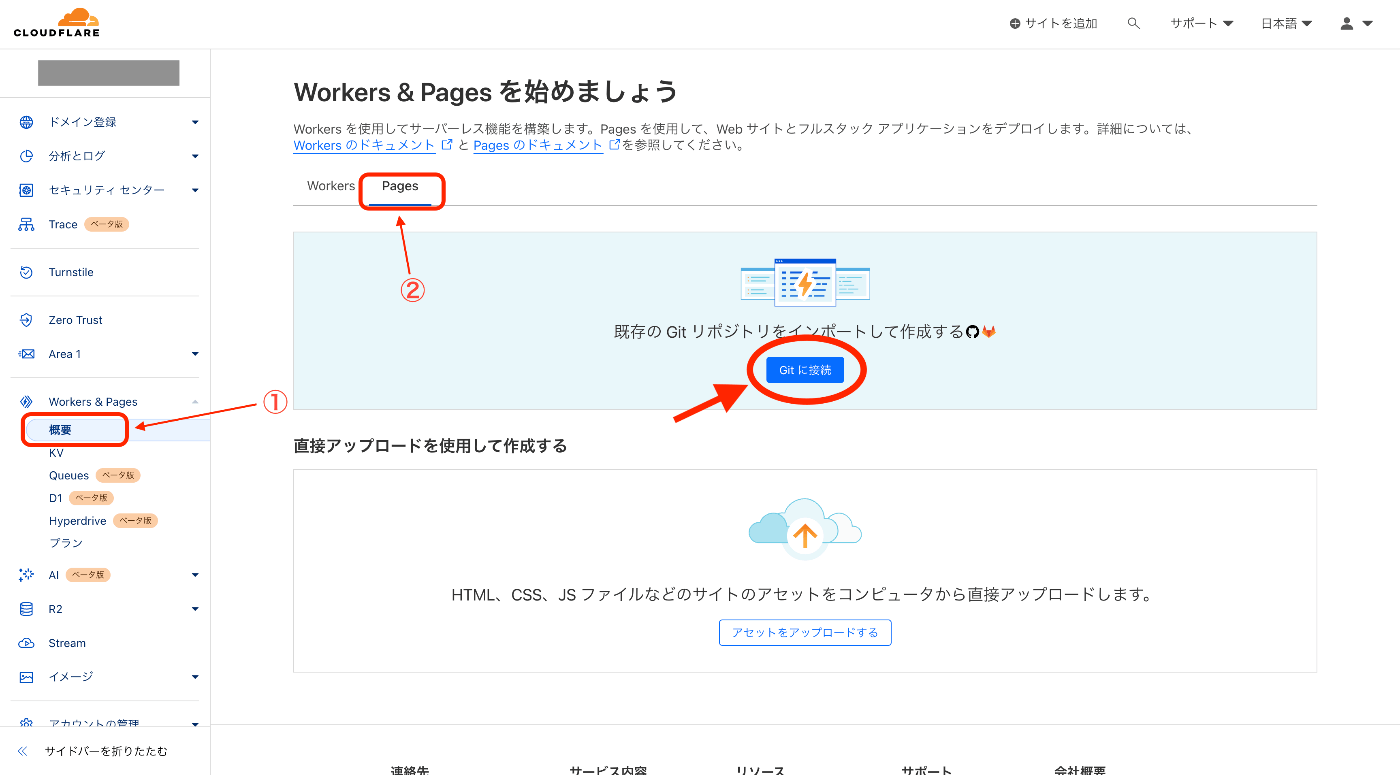The width and height of the screenshot is (1400, 775).
Task: Open the Pages のドキュメント link
Action: 538,145
